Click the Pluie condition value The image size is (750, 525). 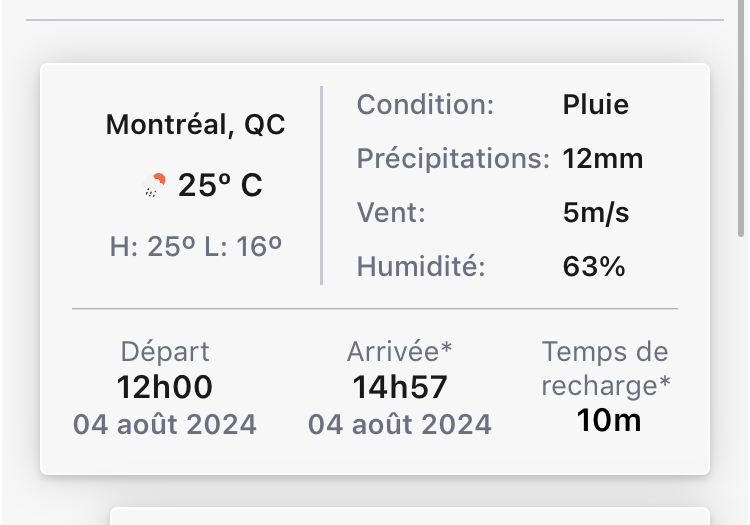pos(595,104)
